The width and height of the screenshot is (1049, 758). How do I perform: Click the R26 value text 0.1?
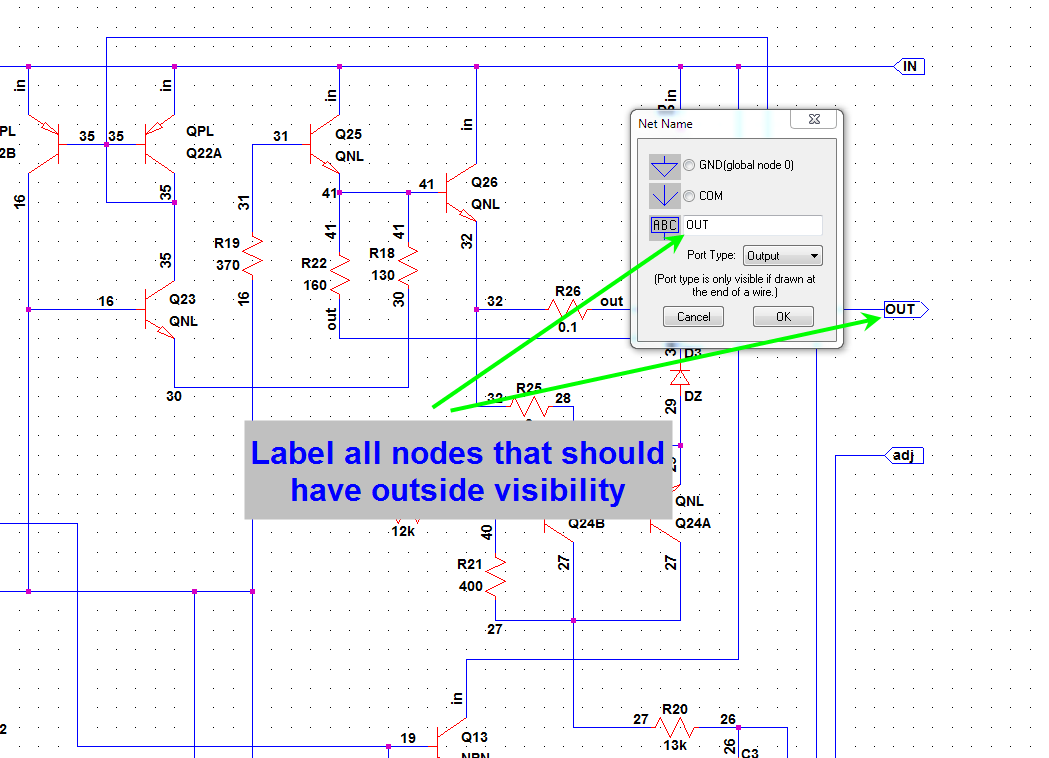[x=567, y=327]
